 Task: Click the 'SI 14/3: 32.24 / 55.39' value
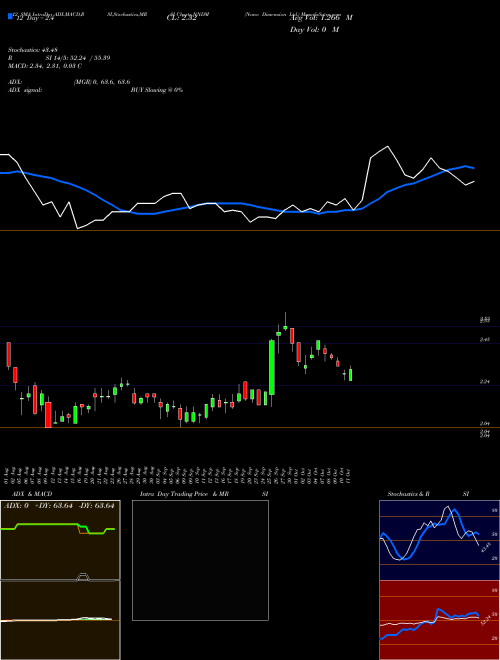78,58
